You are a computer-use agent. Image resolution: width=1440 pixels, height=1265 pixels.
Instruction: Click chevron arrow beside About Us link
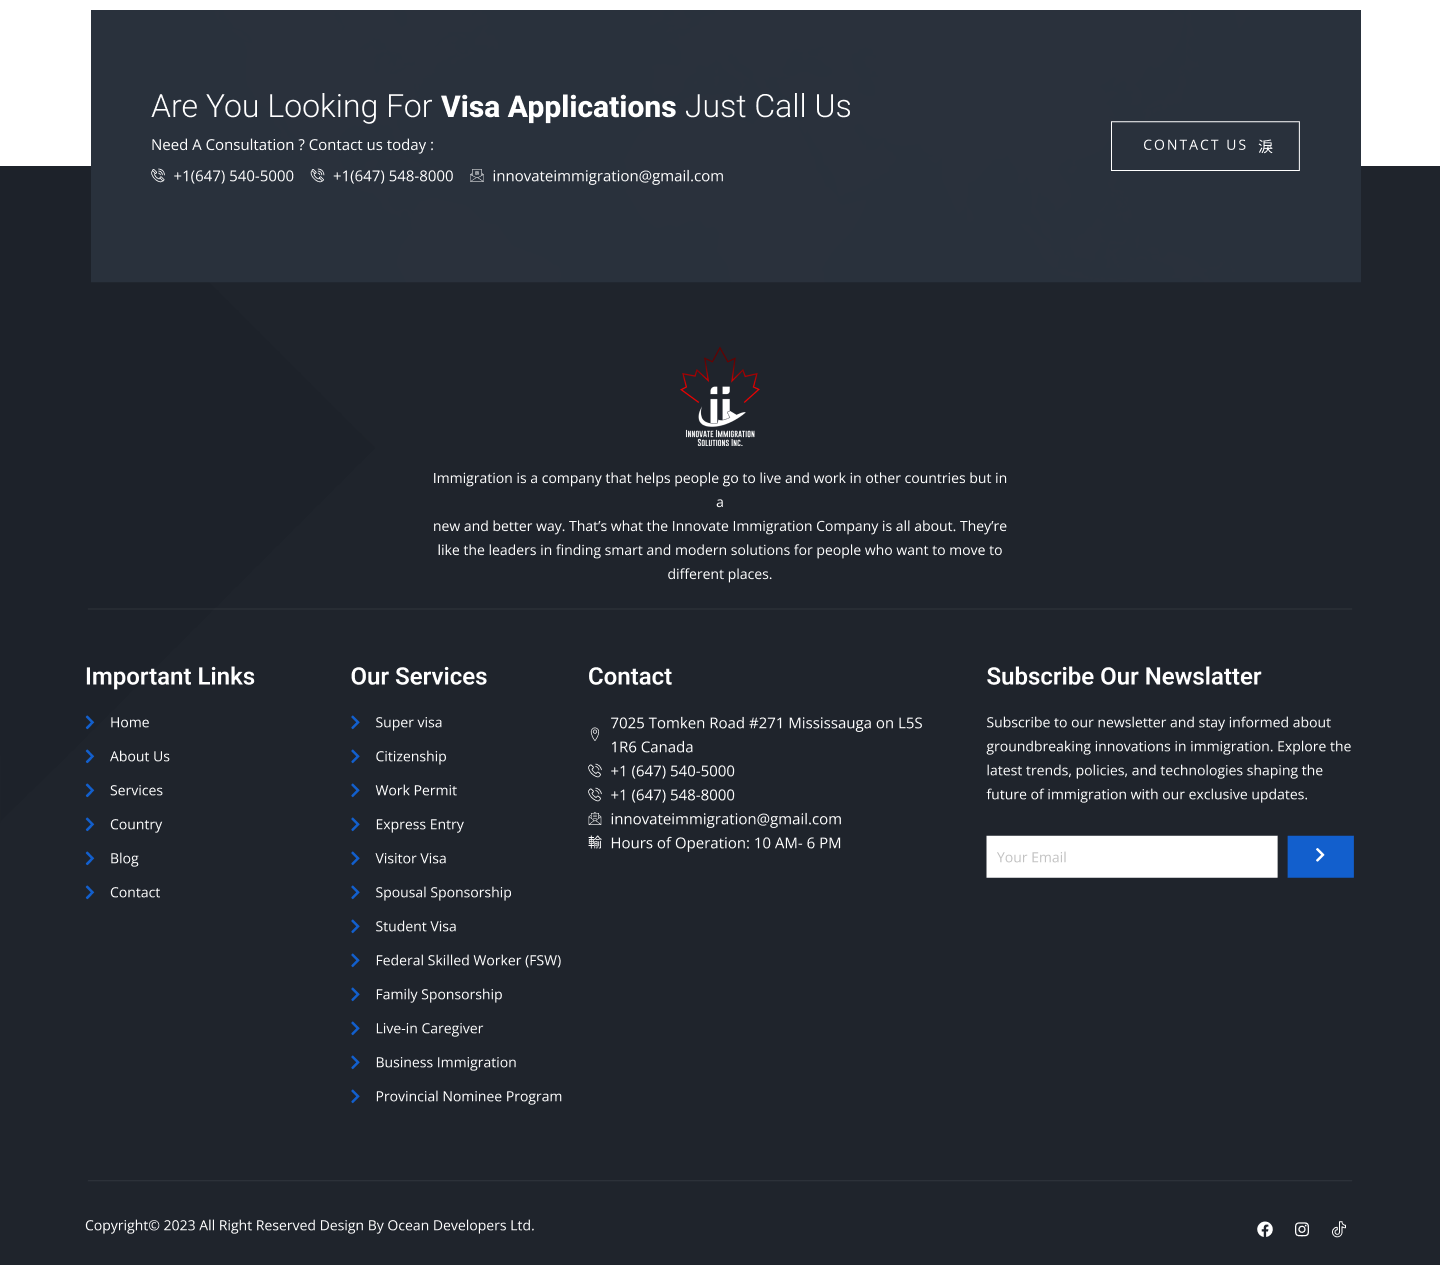pyautogui.click(x=90, y=756)
